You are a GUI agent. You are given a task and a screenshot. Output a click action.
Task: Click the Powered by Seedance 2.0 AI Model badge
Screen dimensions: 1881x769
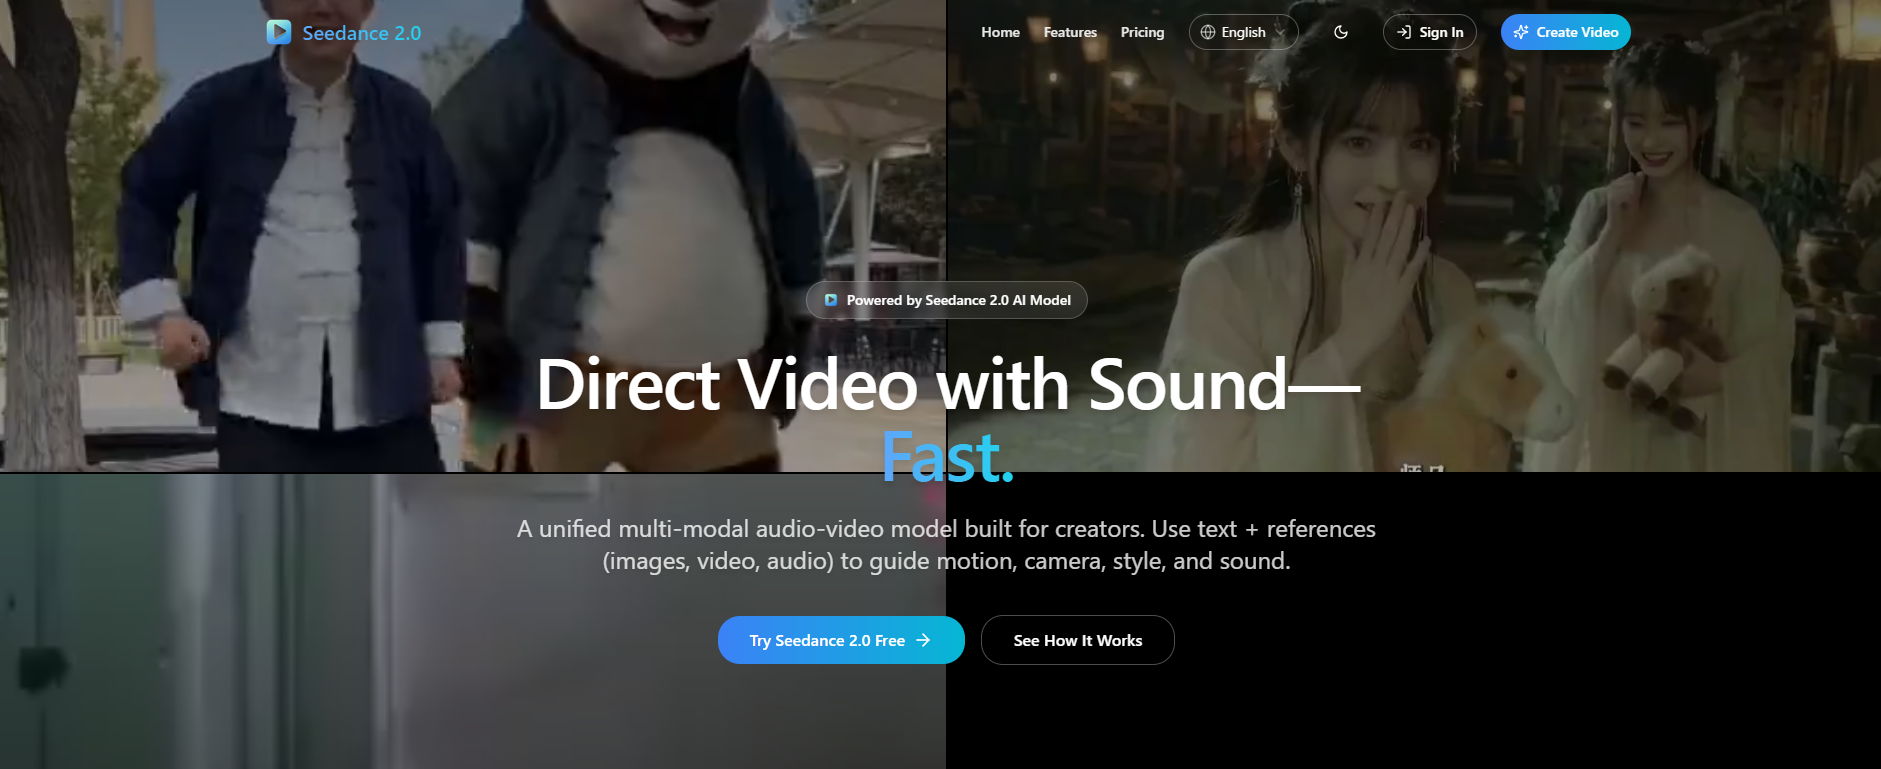pos(947,300)
